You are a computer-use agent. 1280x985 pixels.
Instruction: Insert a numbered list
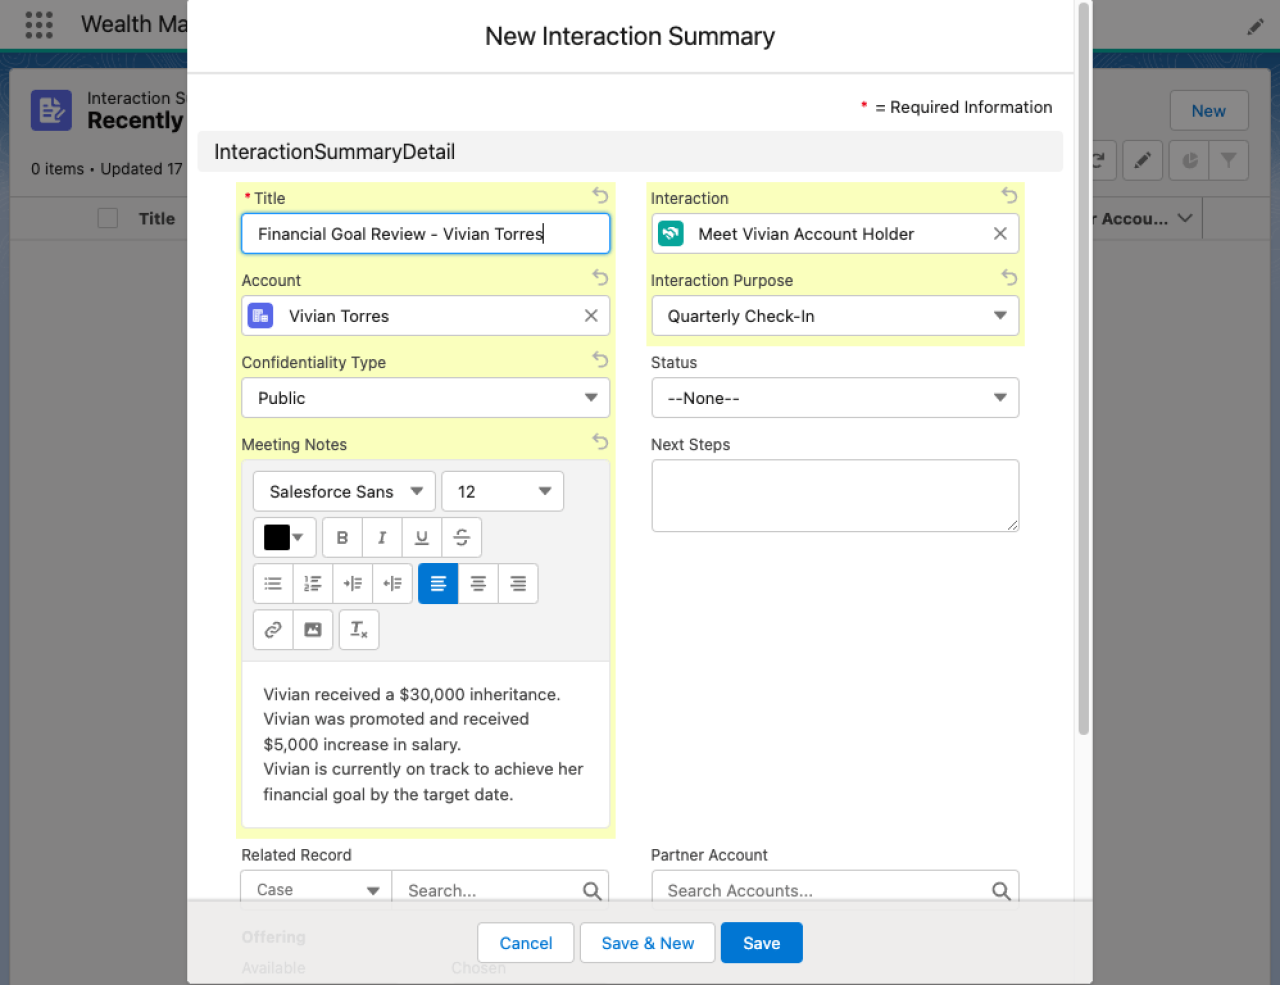tap(313, 584)
